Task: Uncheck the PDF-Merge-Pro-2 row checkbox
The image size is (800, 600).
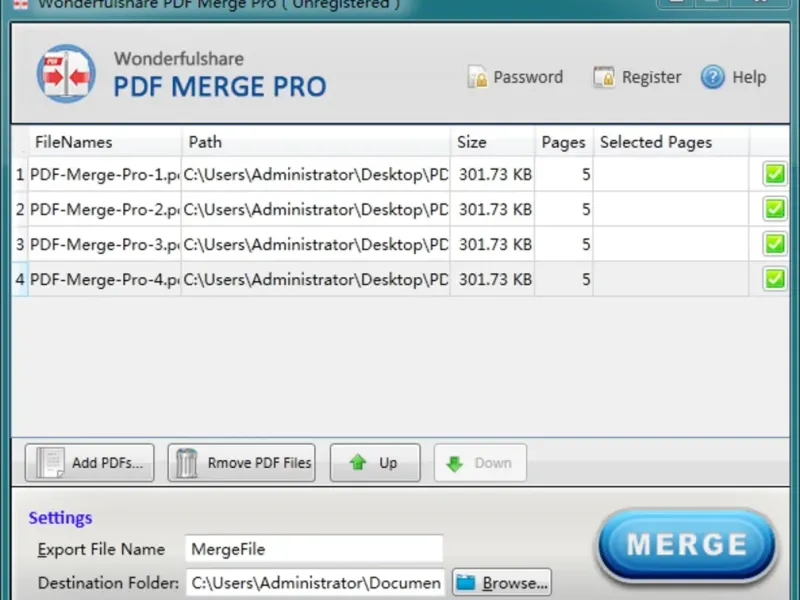Action: (774, 209)
